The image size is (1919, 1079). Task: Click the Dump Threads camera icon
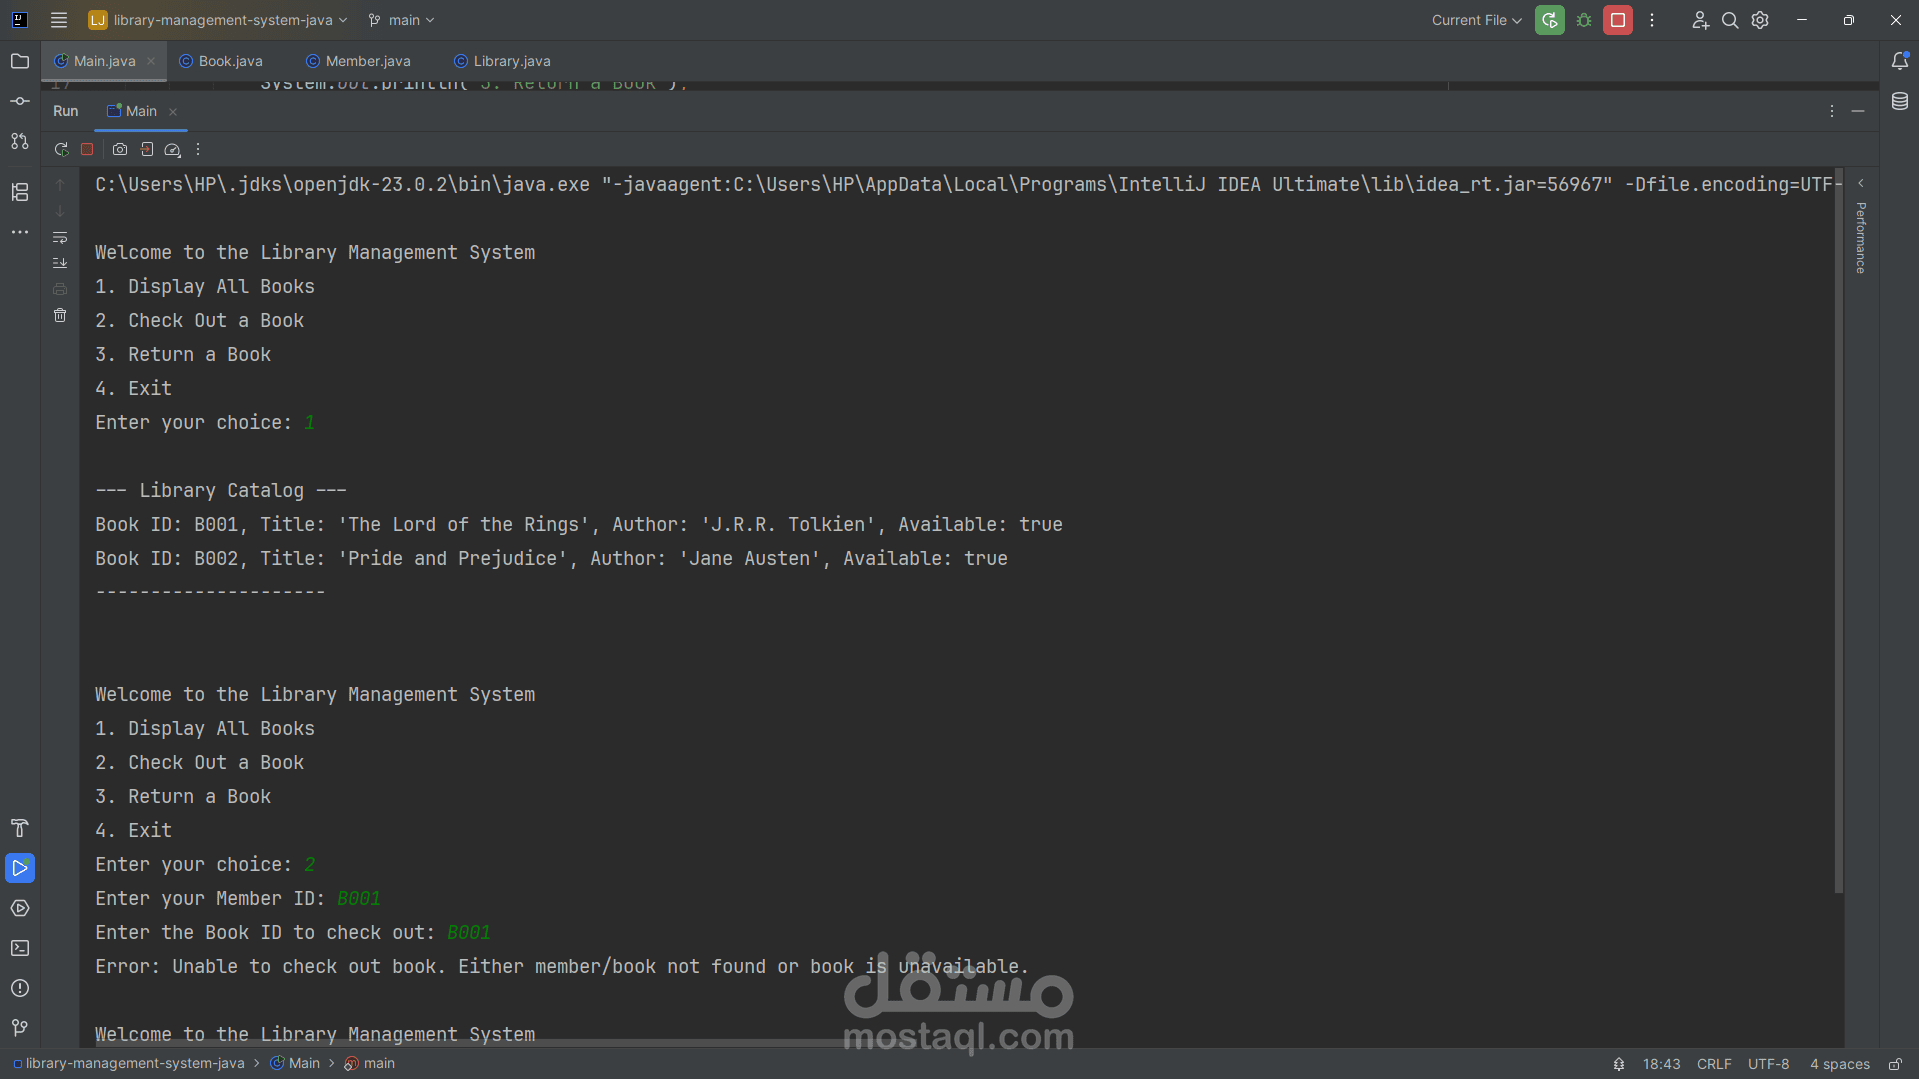pyautogui.click(x=120, y=149)
